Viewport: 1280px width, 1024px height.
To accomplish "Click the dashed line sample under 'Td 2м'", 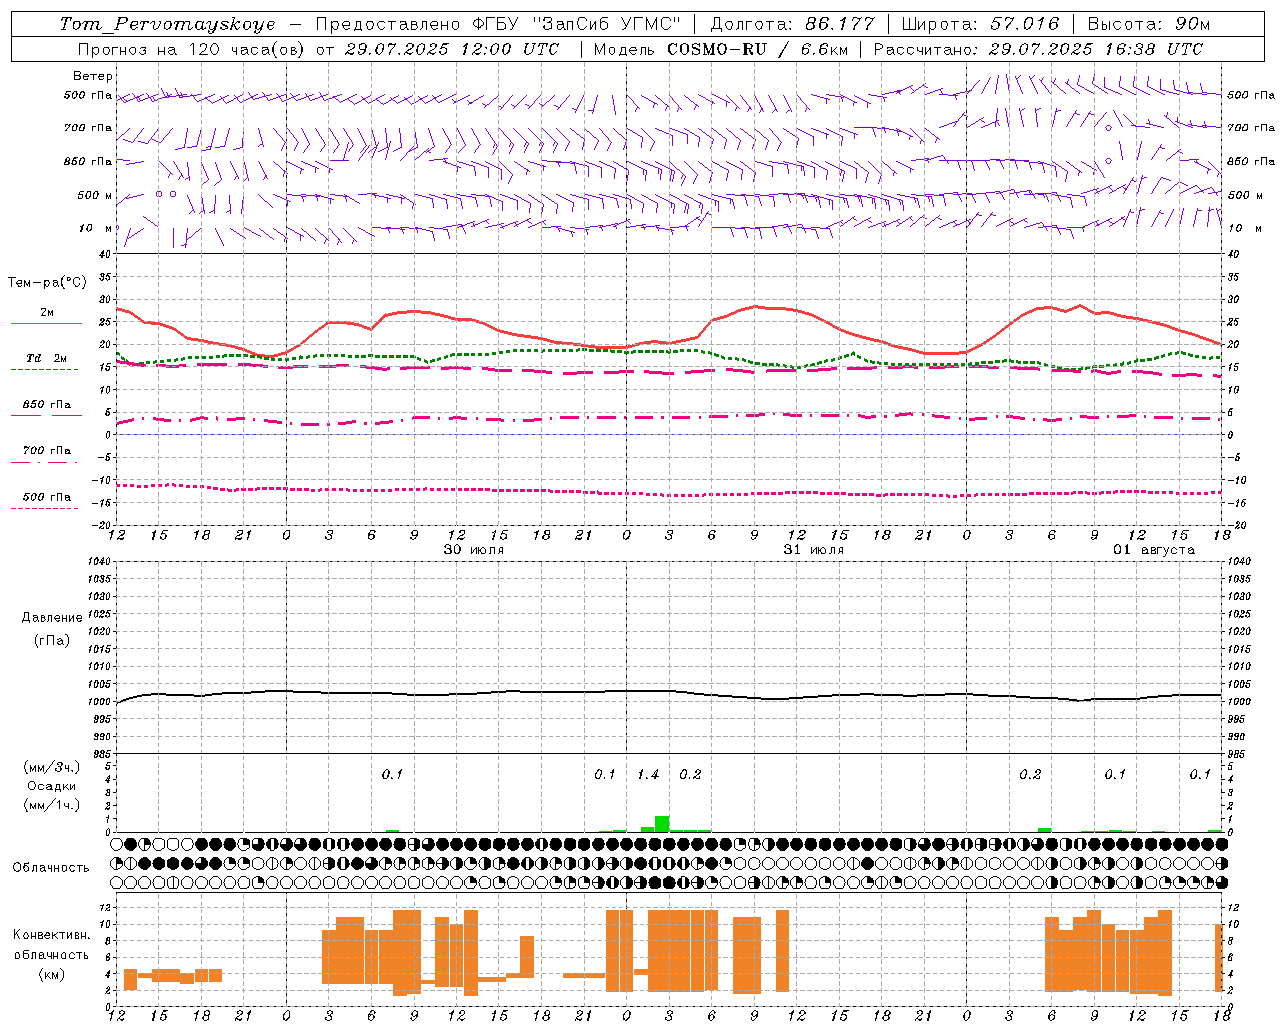I will pos(45,370).
